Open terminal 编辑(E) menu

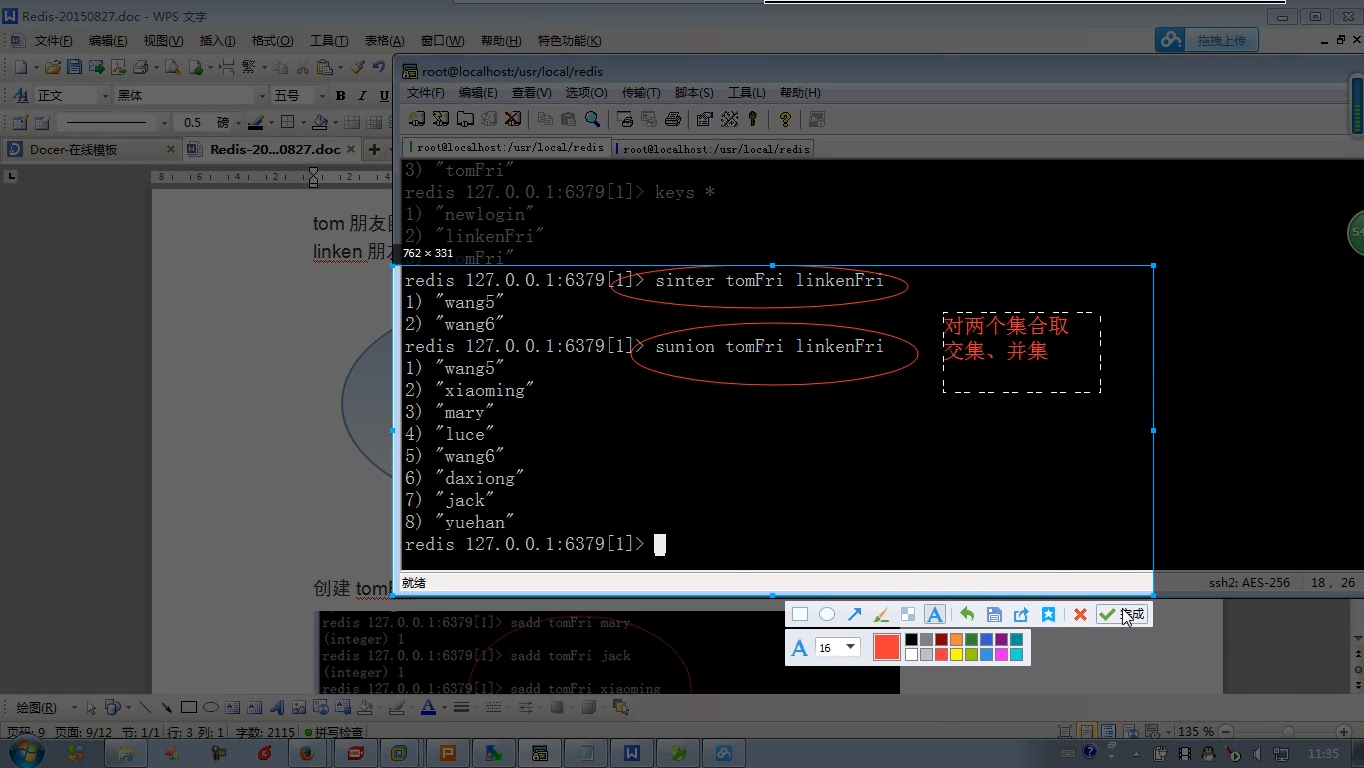(x=478, y=93)
